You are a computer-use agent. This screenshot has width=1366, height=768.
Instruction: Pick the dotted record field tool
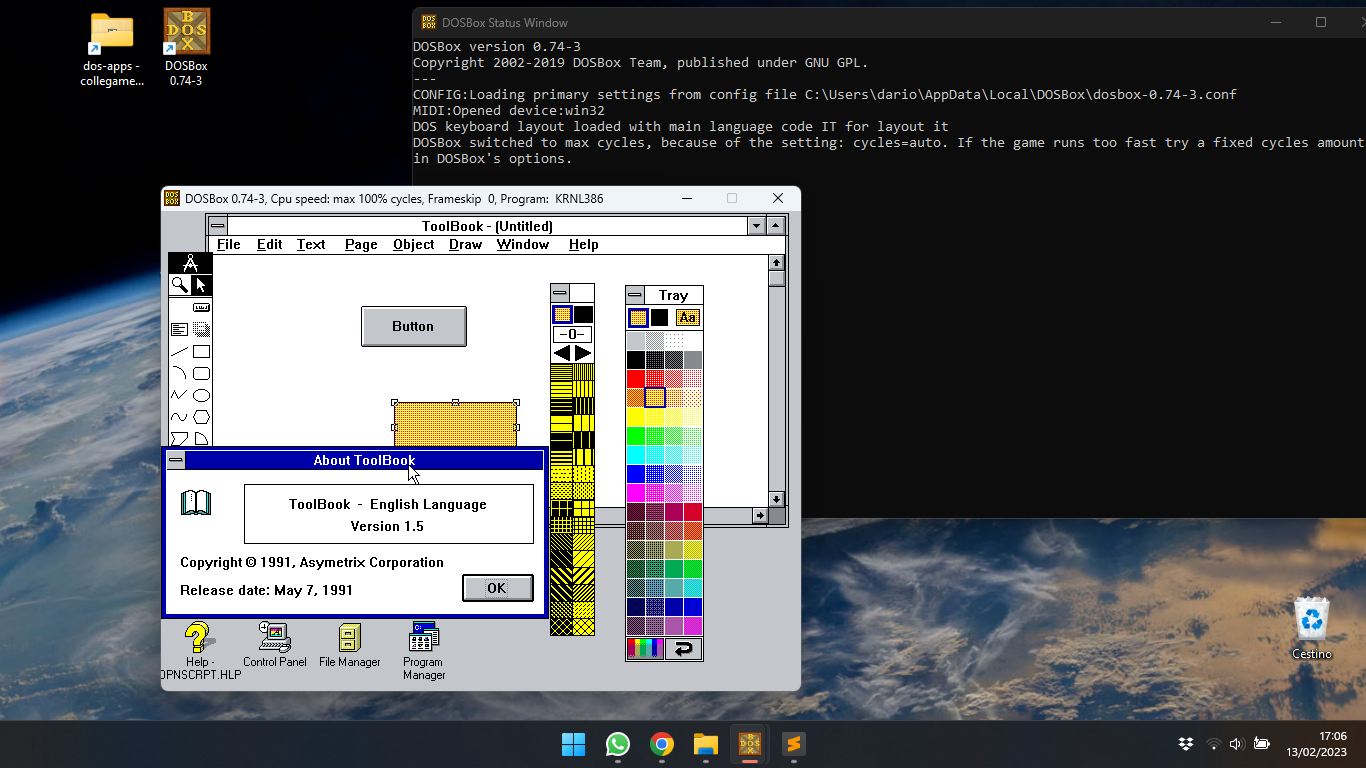[x=201, y=329]
